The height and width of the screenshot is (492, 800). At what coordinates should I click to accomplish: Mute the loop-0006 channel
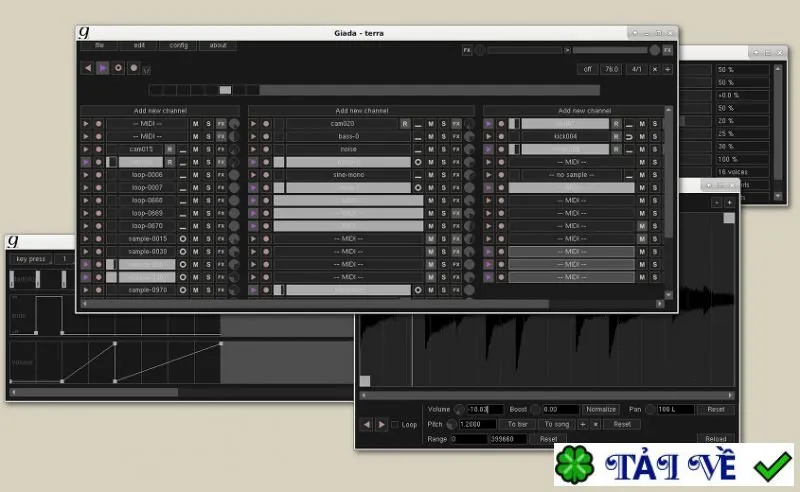coord(195,175)
